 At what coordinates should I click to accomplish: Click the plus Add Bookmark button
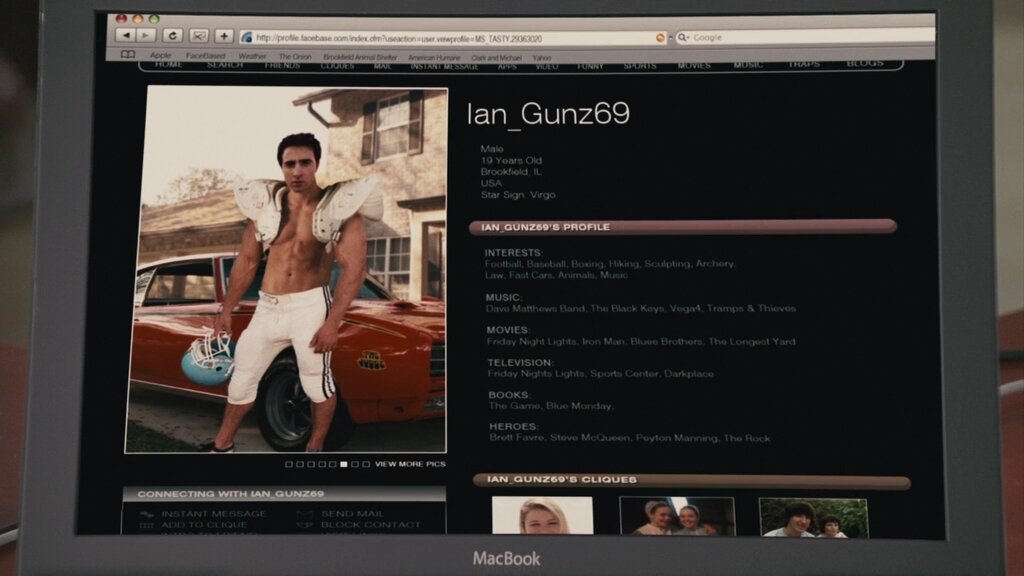(223, 36)
